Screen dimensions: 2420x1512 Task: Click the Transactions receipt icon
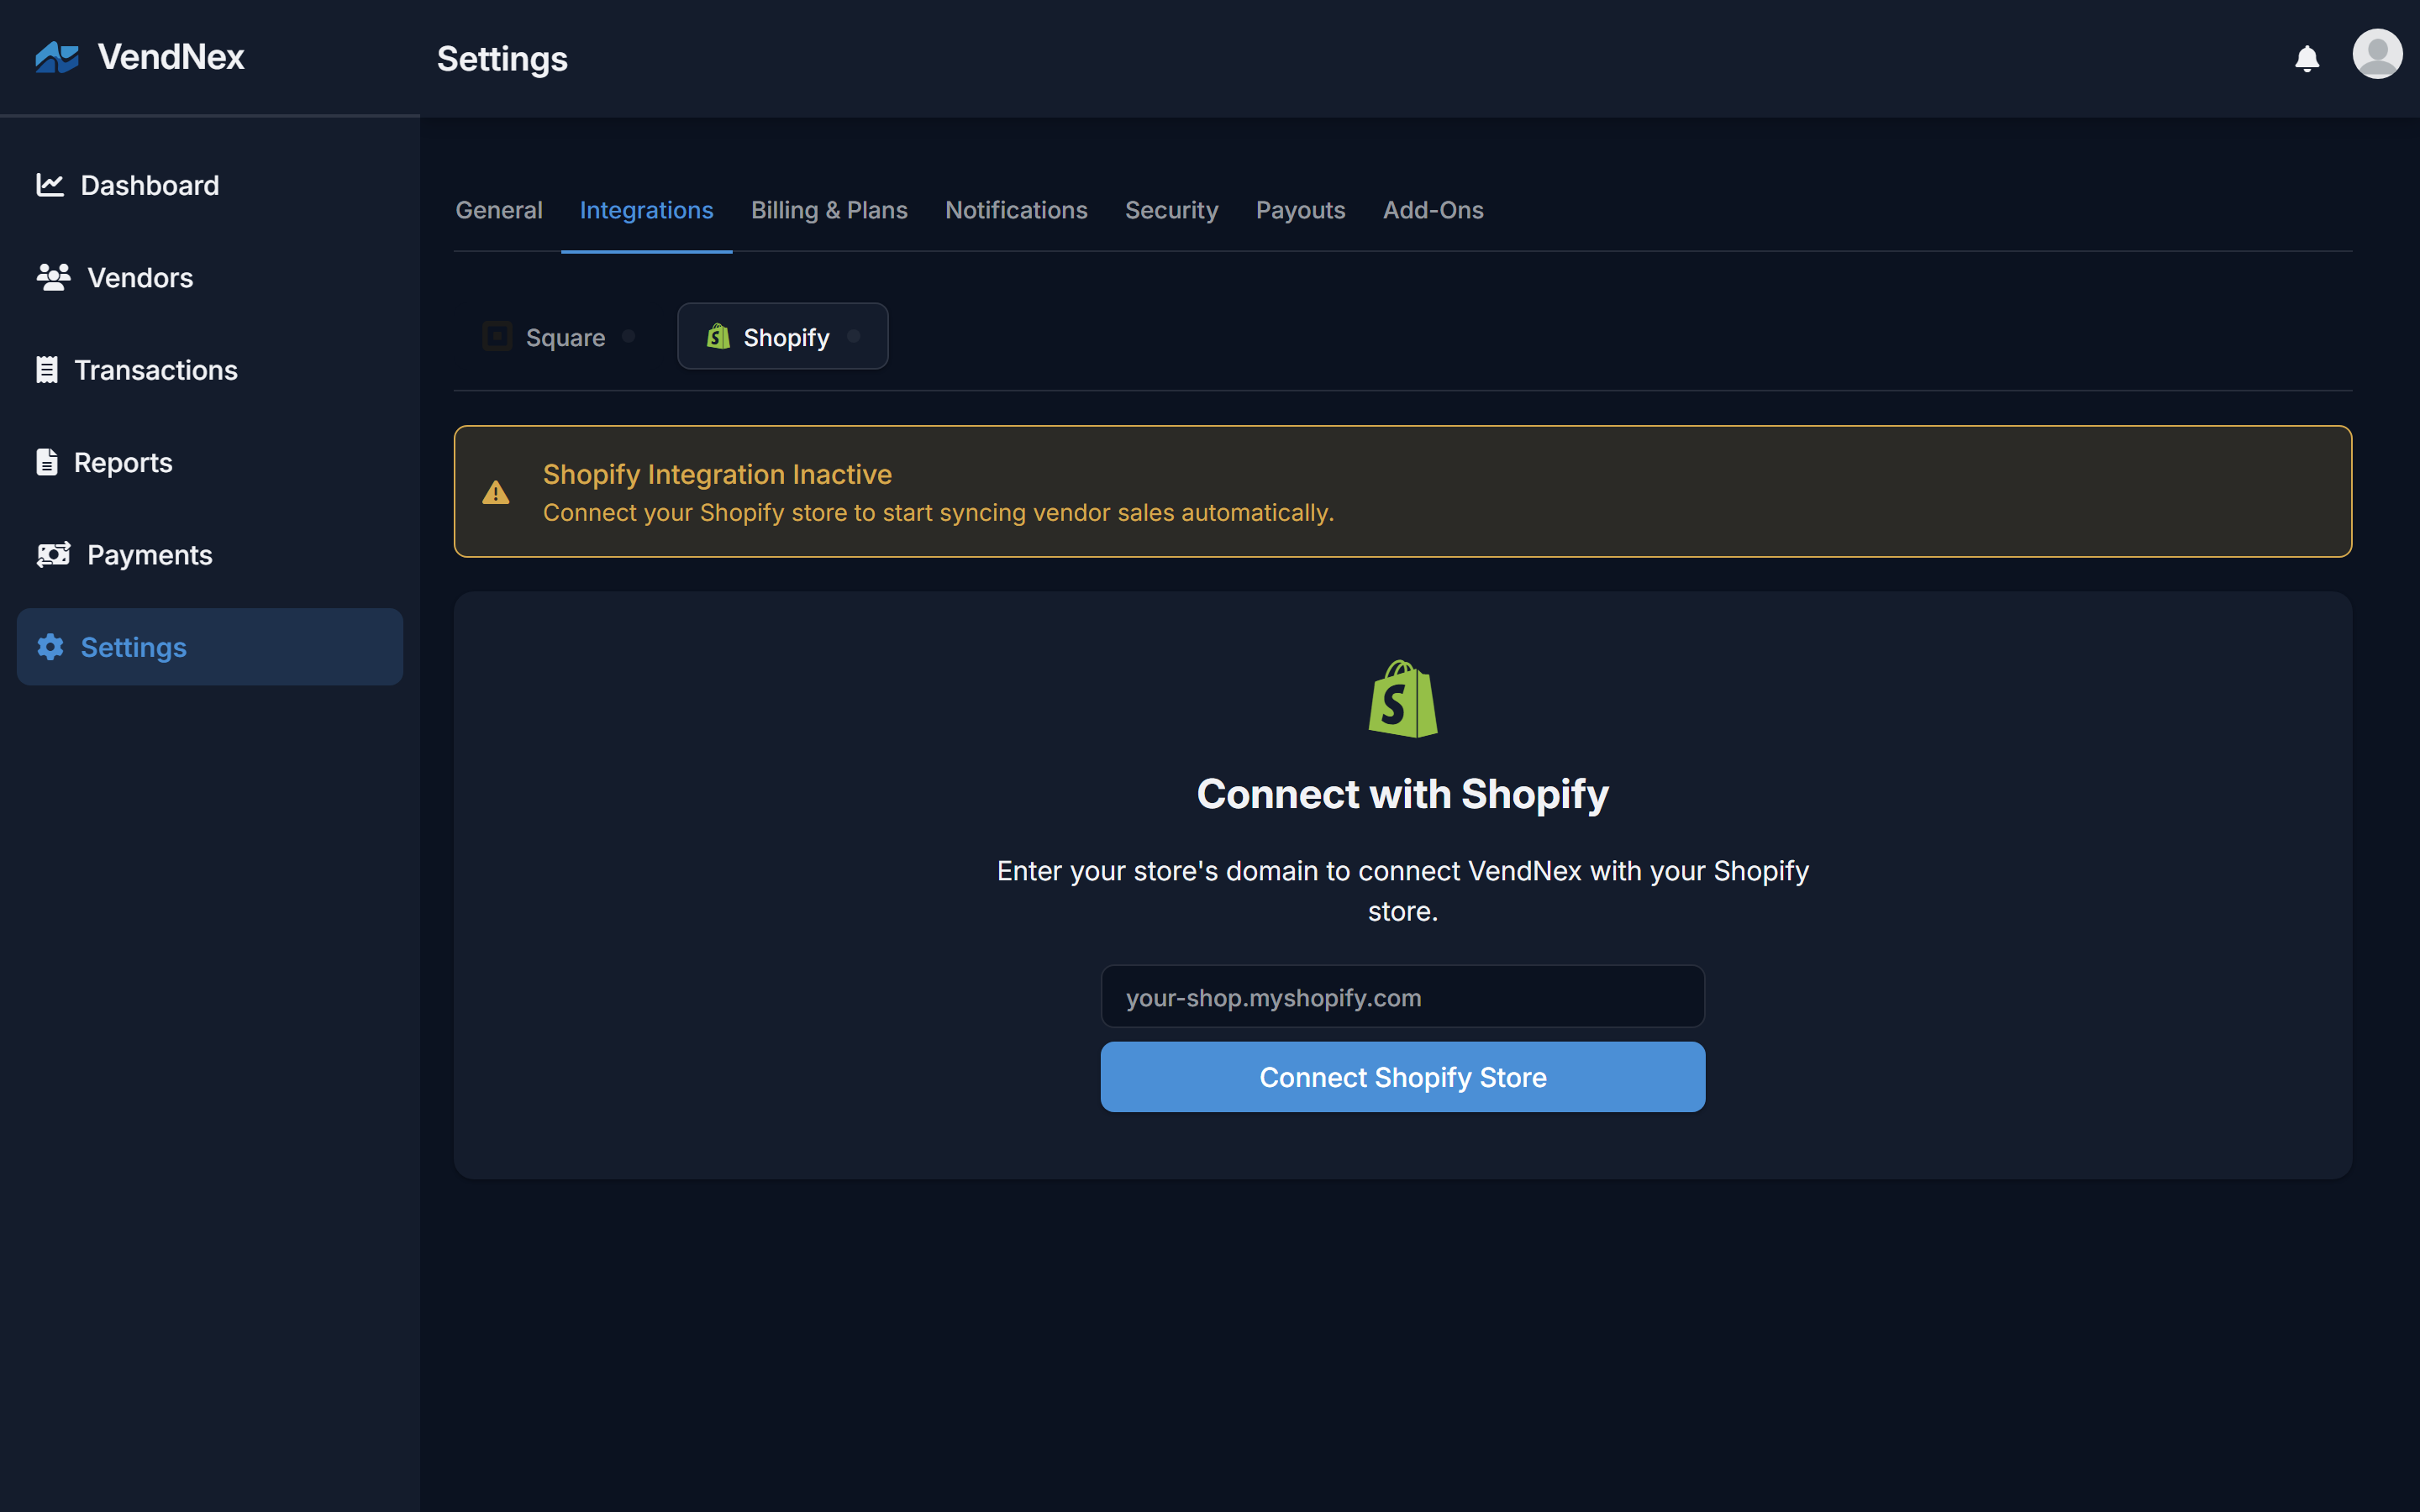[47, 370]
